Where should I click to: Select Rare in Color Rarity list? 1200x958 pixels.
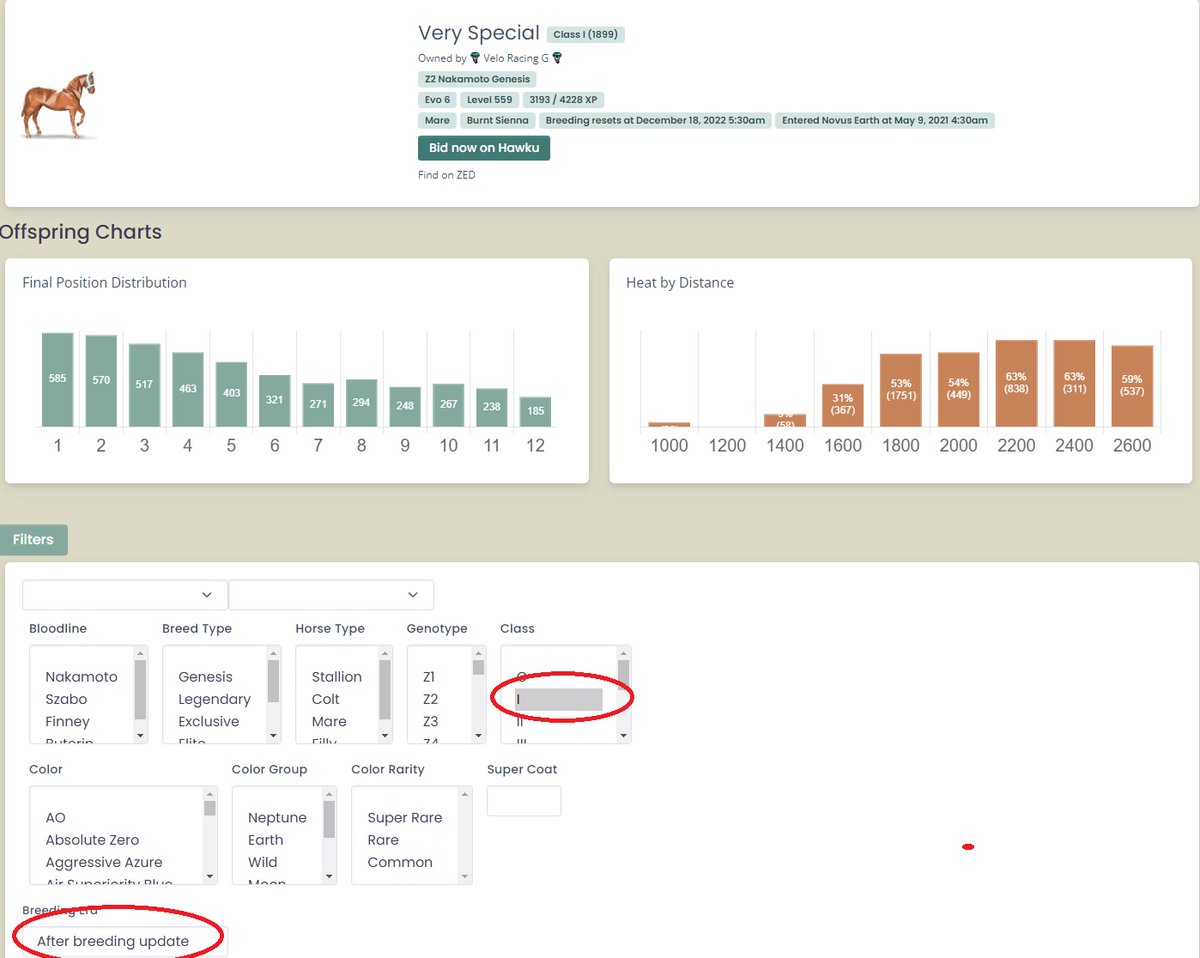click(x=383, y=840)
